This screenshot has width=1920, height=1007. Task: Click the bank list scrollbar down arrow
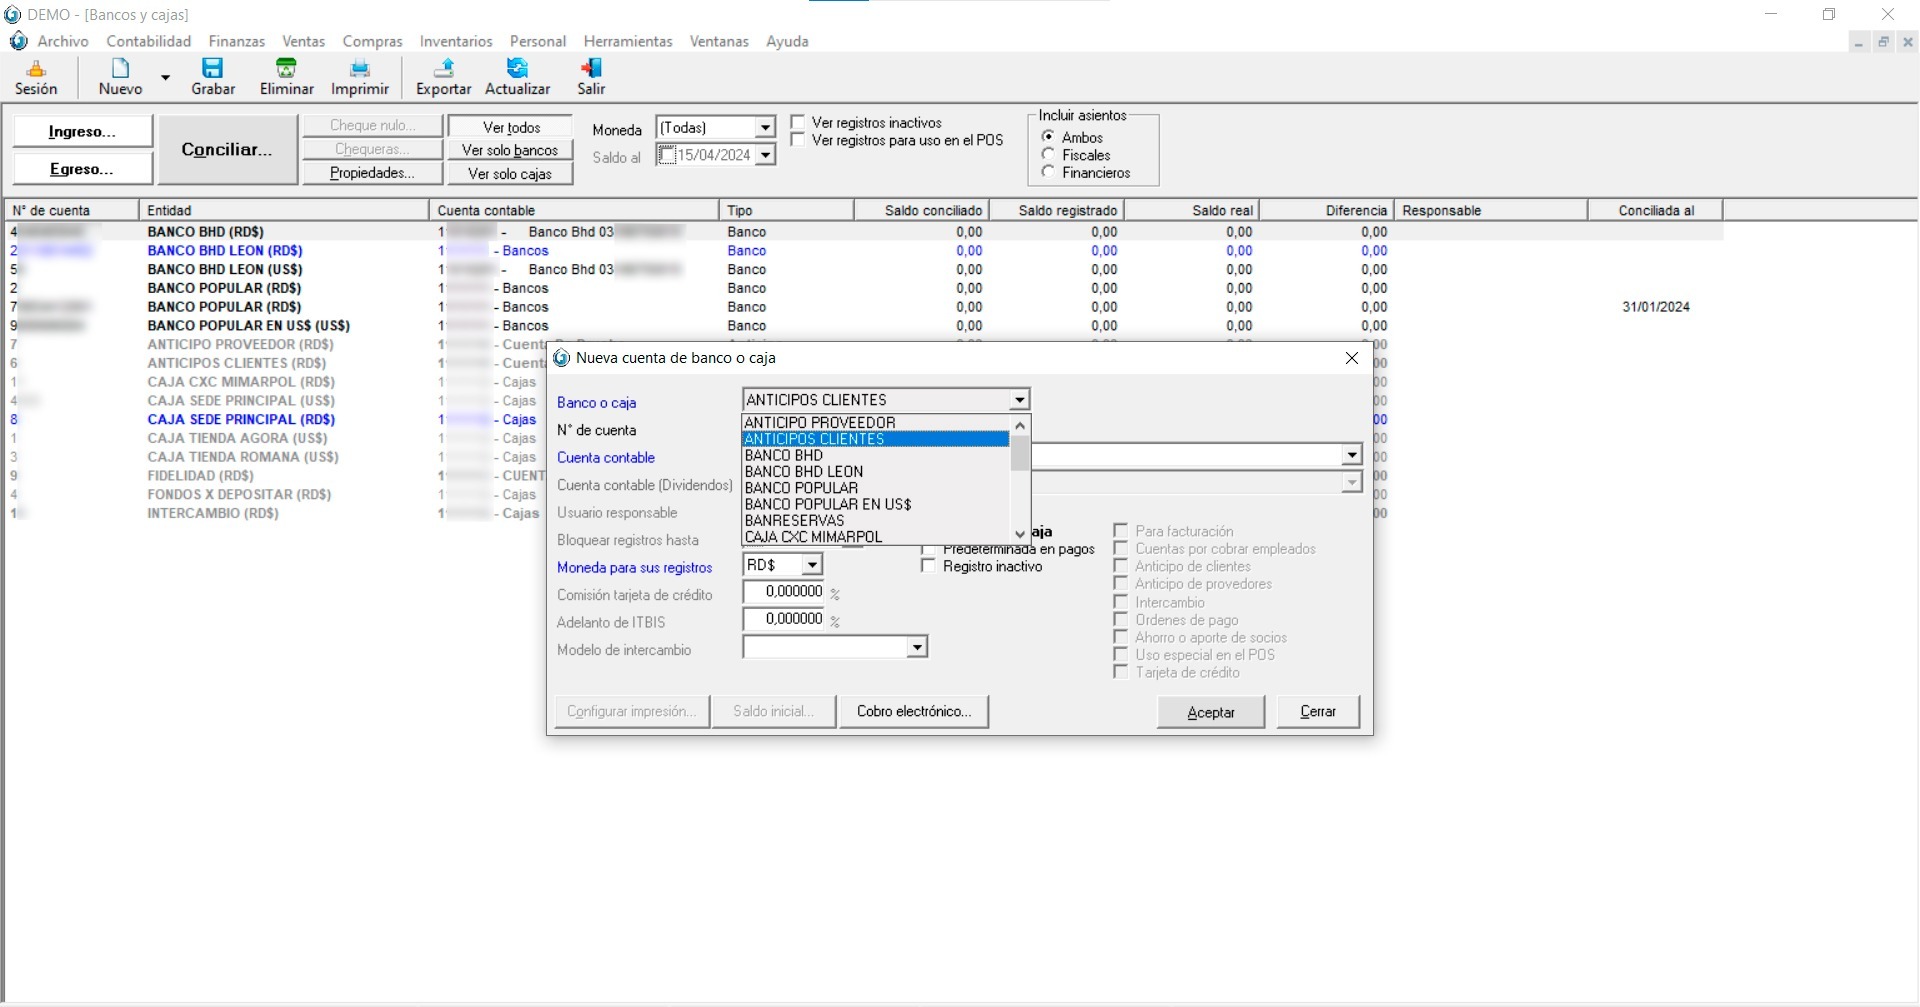click(x=1020, y=534)
